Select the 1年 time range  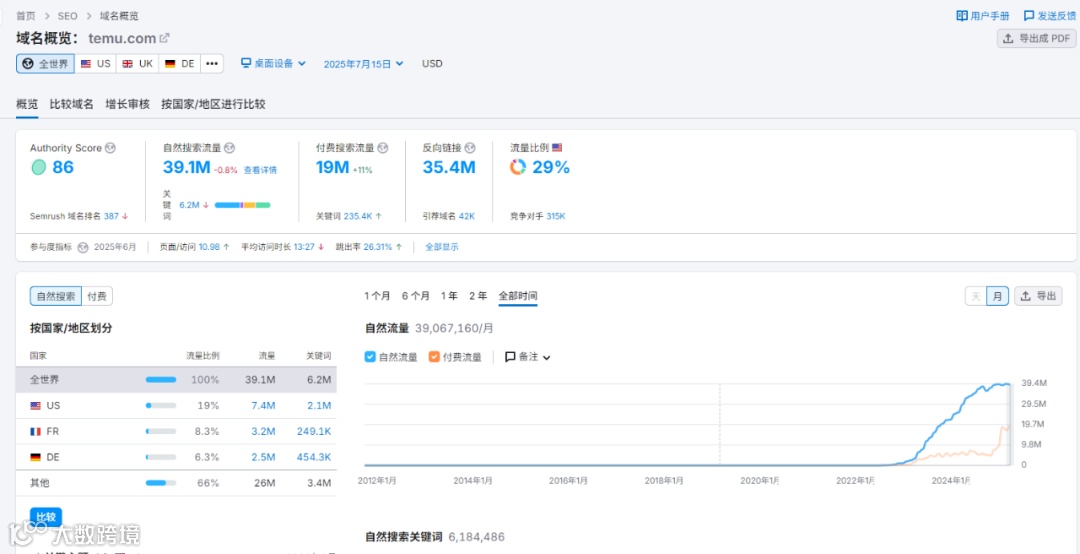tap(449, 296)
